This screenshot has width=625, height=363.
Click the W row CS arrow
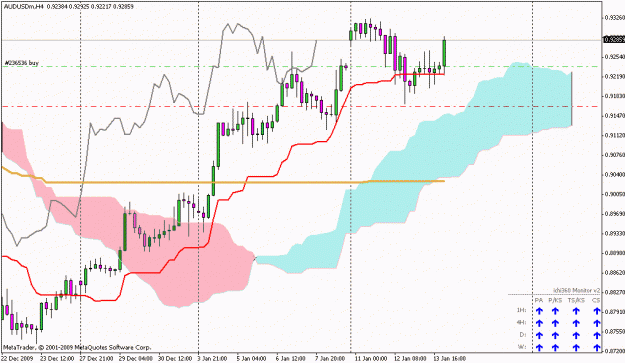pos(596,347)
